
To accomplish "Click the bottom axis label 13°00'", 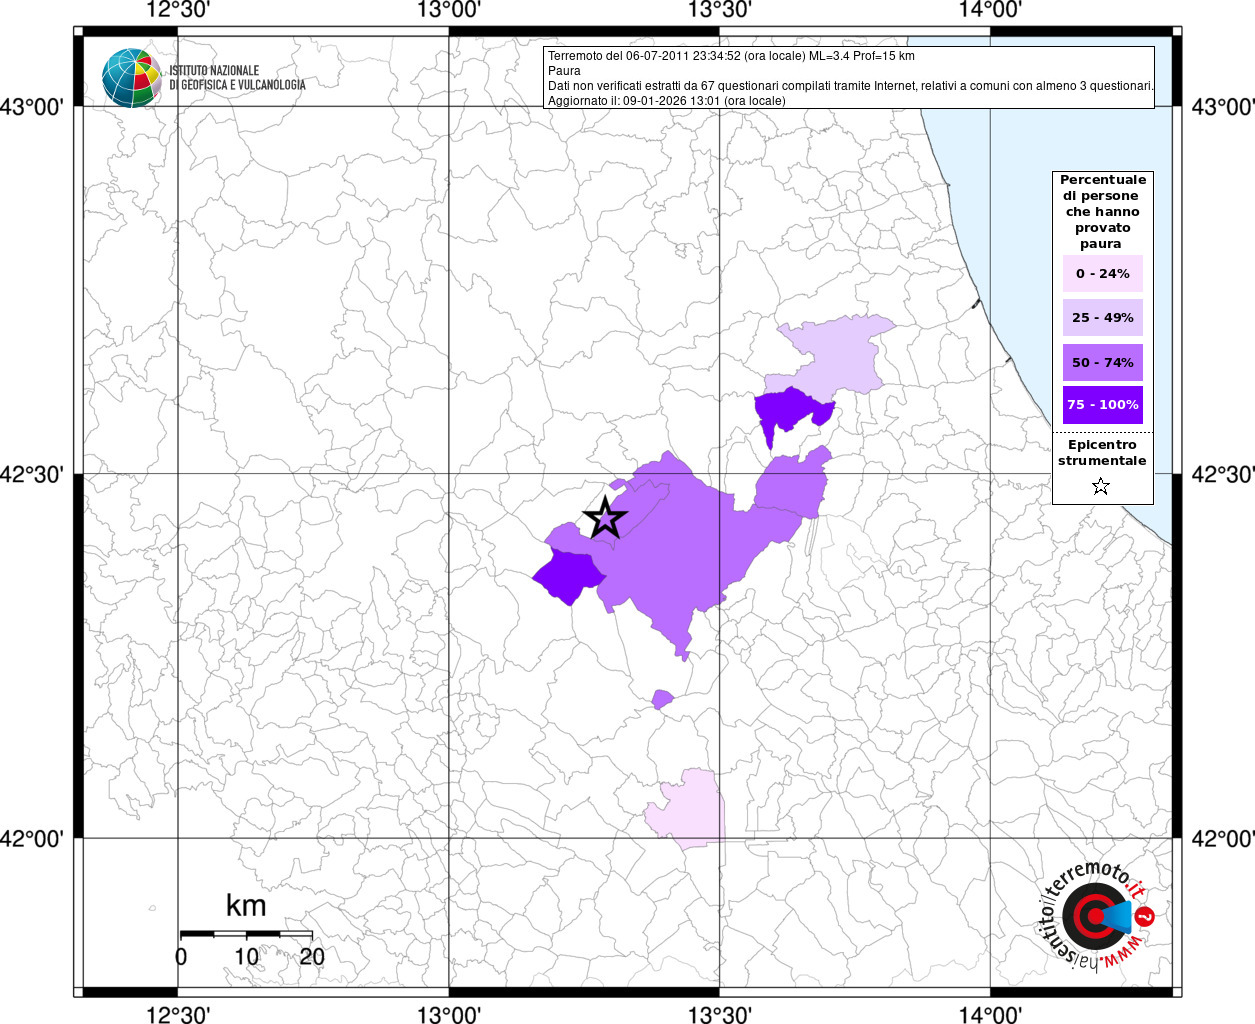I will 449,1014.
